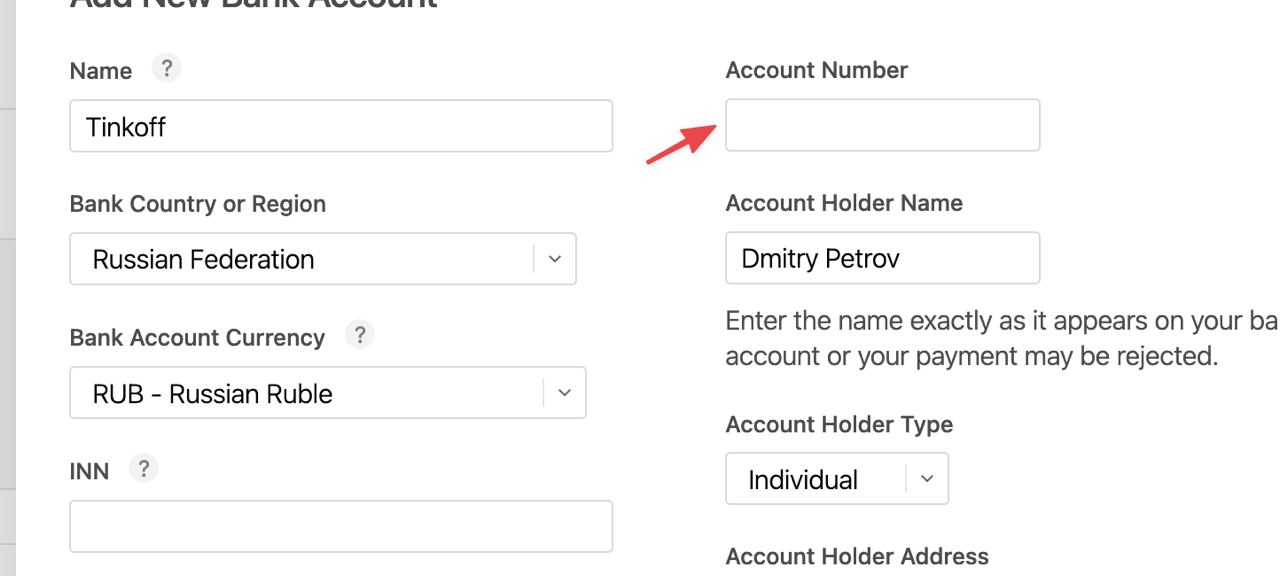Click the Account Holder Type label
The width and height of the screenshot is (1280, 576).
click(839, 424)
